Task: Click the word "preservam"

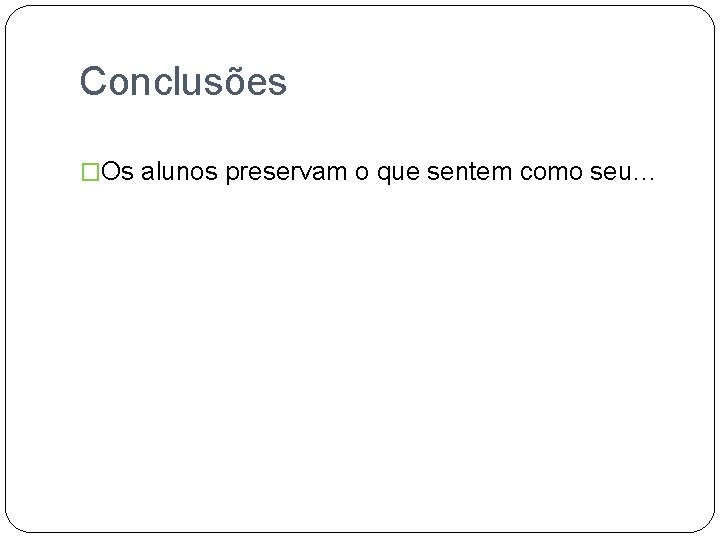Action: [286, 173]
